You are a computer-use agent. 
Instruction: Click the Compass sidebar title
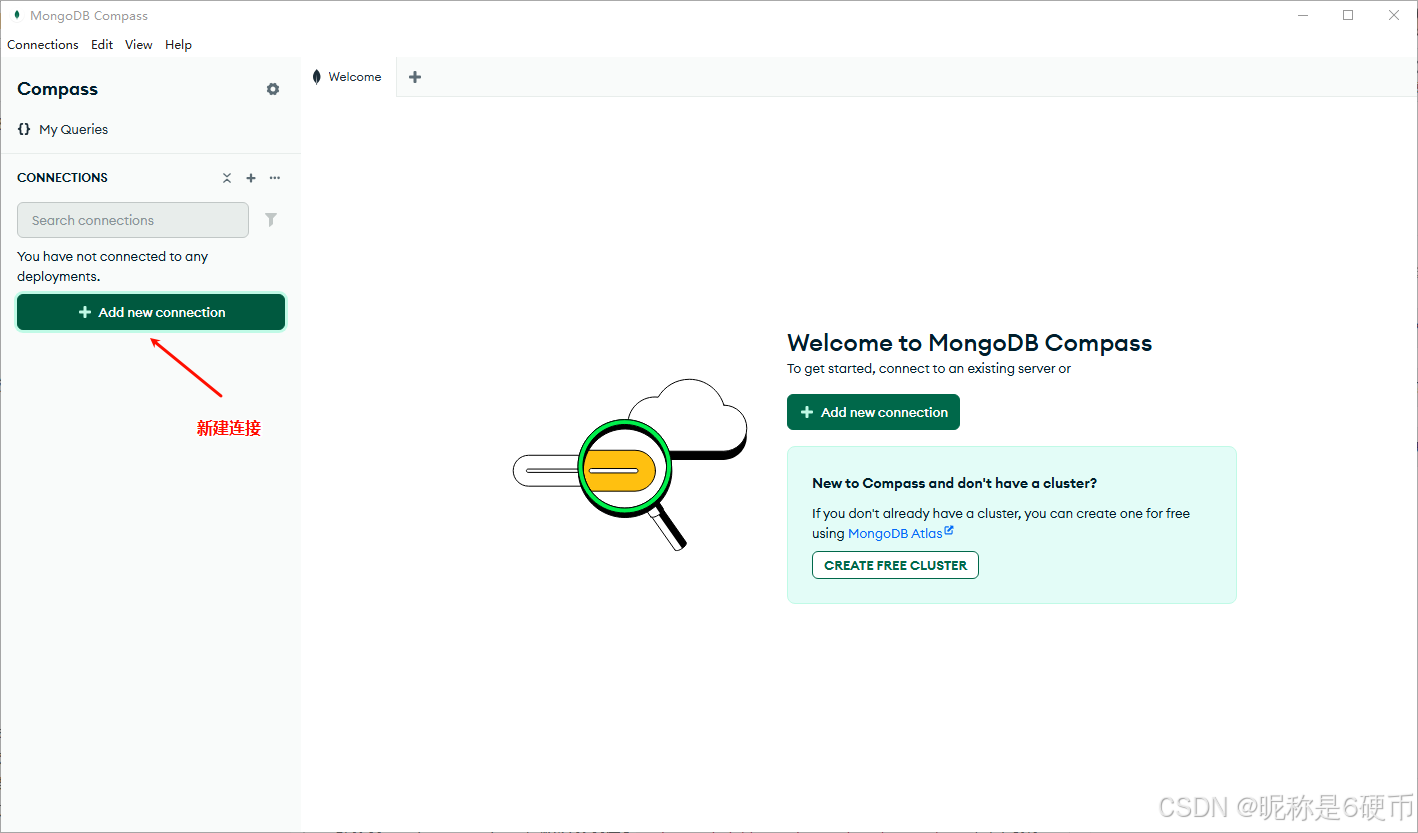pyautogui.click(x=57, y=89)
